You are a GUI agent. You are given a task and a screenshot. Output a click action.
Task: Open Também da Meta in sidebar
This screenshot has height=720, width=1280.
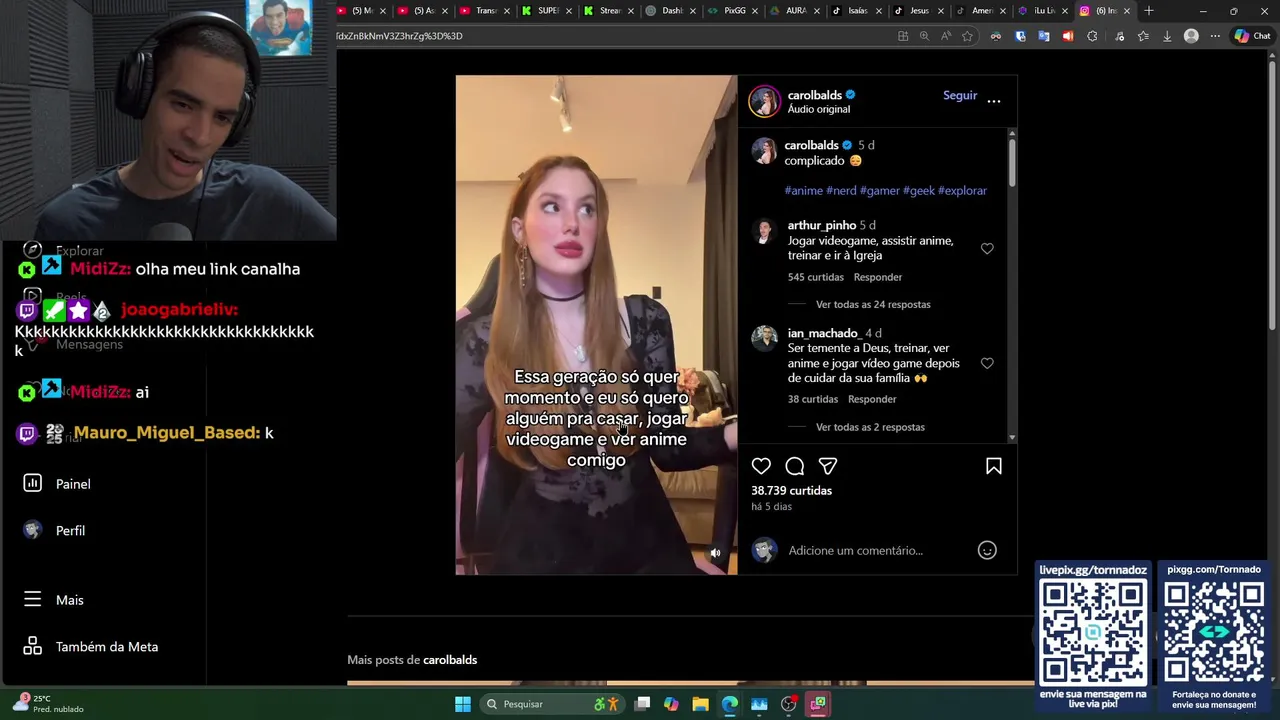pos(92,647)
